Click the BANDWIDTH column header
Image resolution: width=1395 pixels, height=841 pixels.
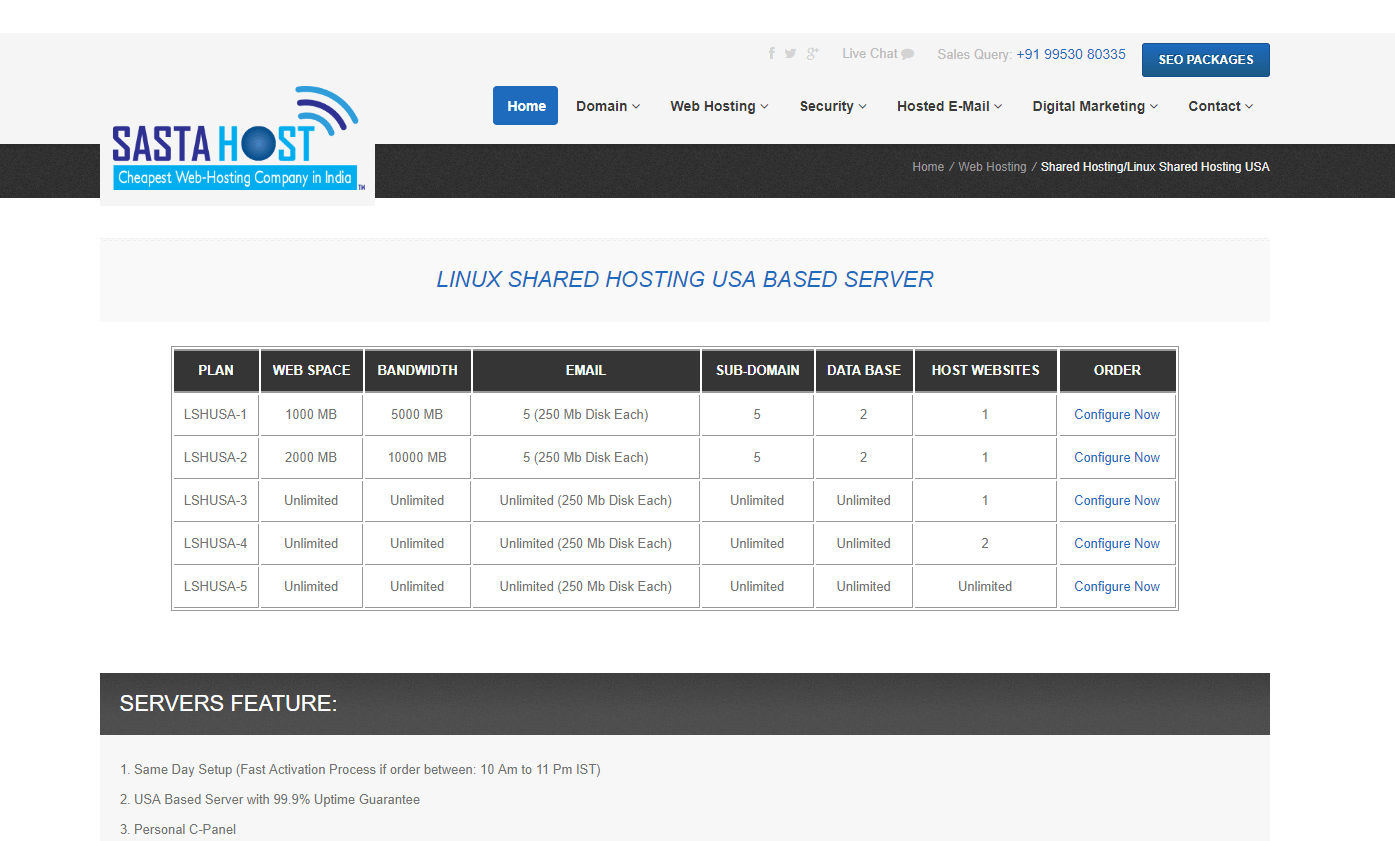pyautogui.click(x=417, y=370)
